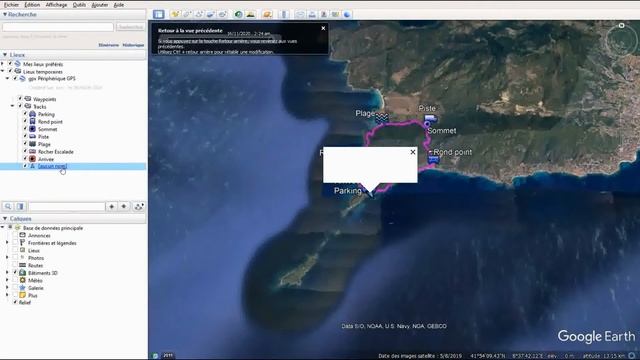640x360 pixels.
Task: Uncheck the Piste track checkbox
Action: point(25,136)
